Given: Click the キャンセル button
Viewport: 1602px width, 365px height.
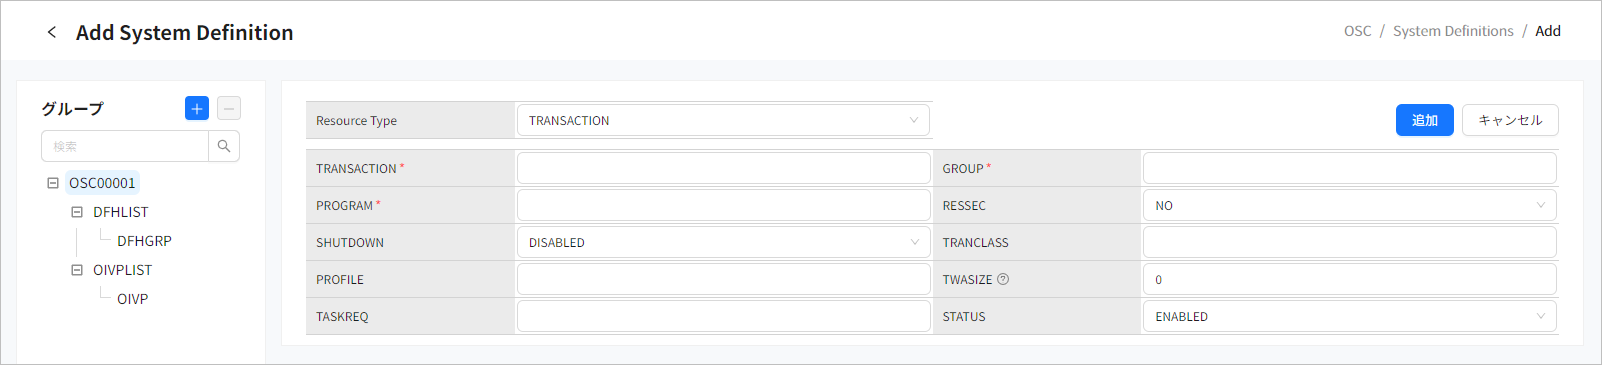Looking at the screenshot, I should pyautogui.click(x=1510, y=120).
